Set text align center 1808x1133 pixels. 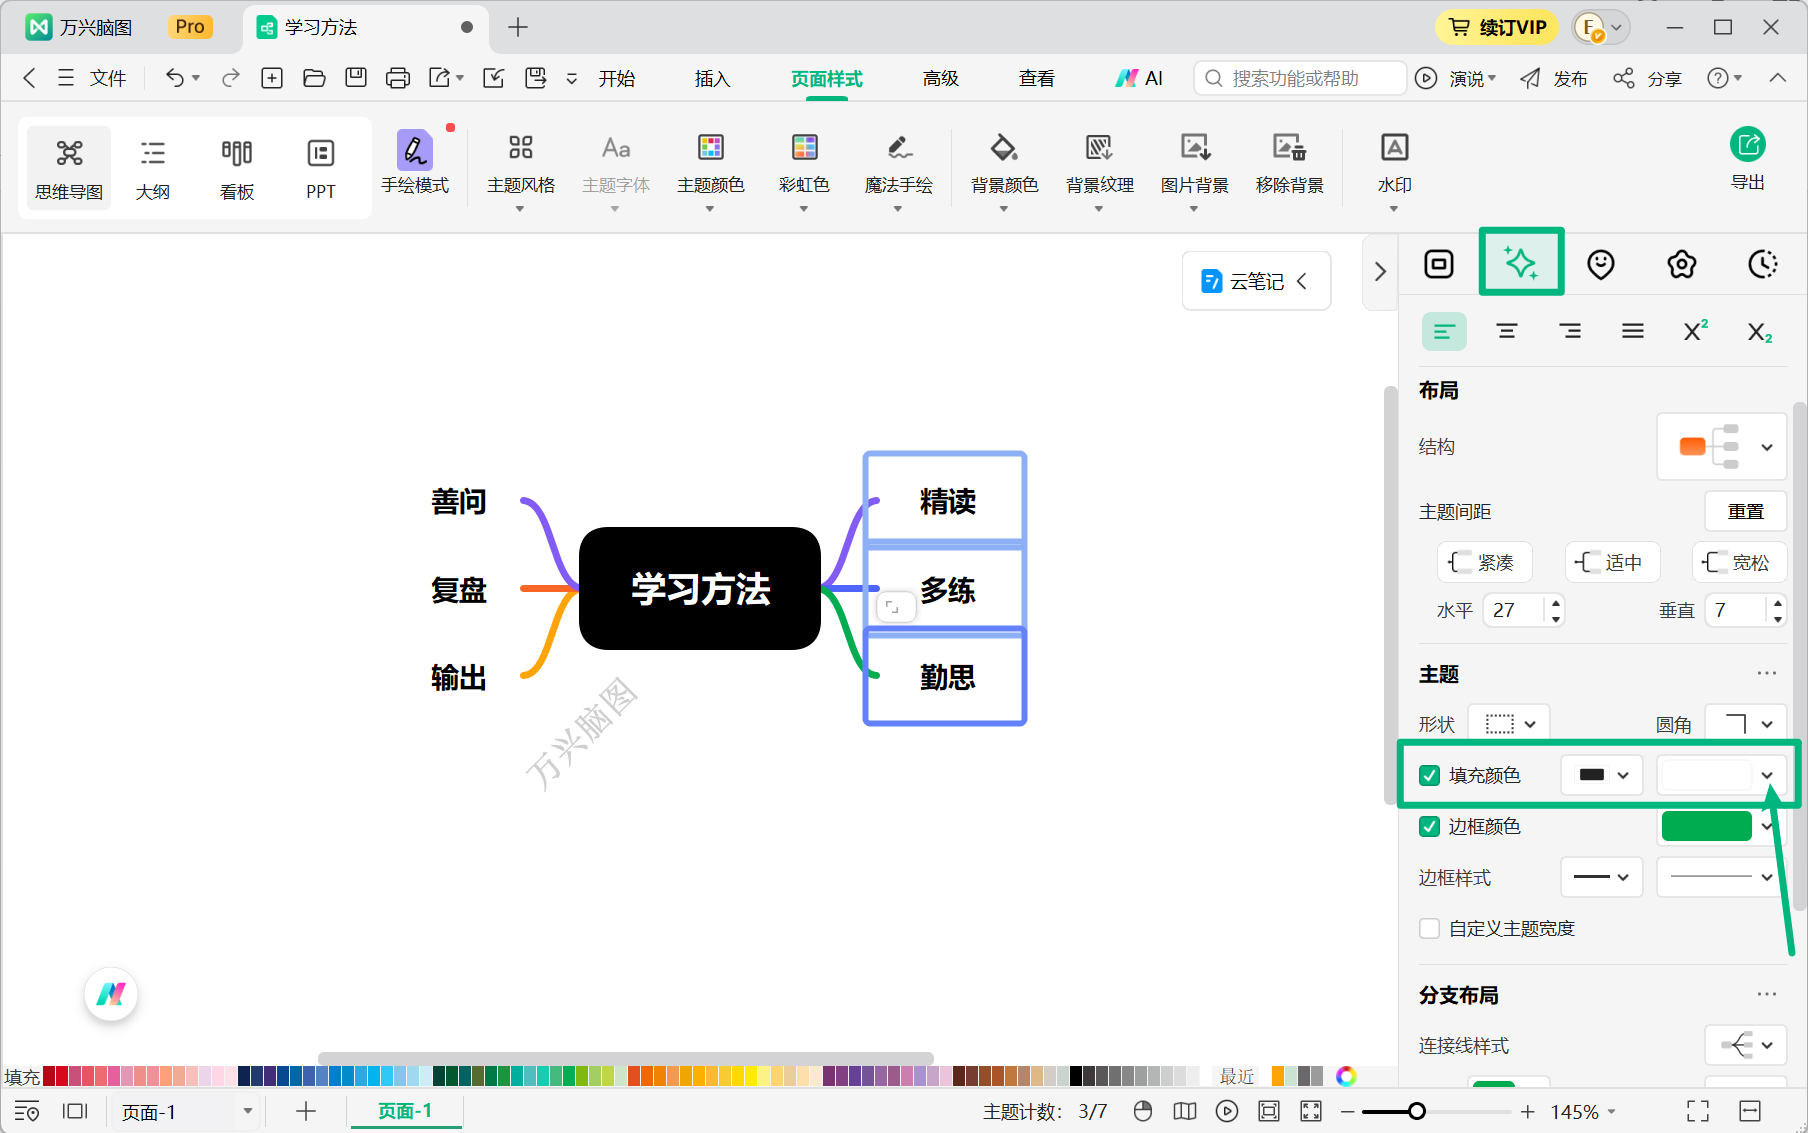[x=1507, y=331]
